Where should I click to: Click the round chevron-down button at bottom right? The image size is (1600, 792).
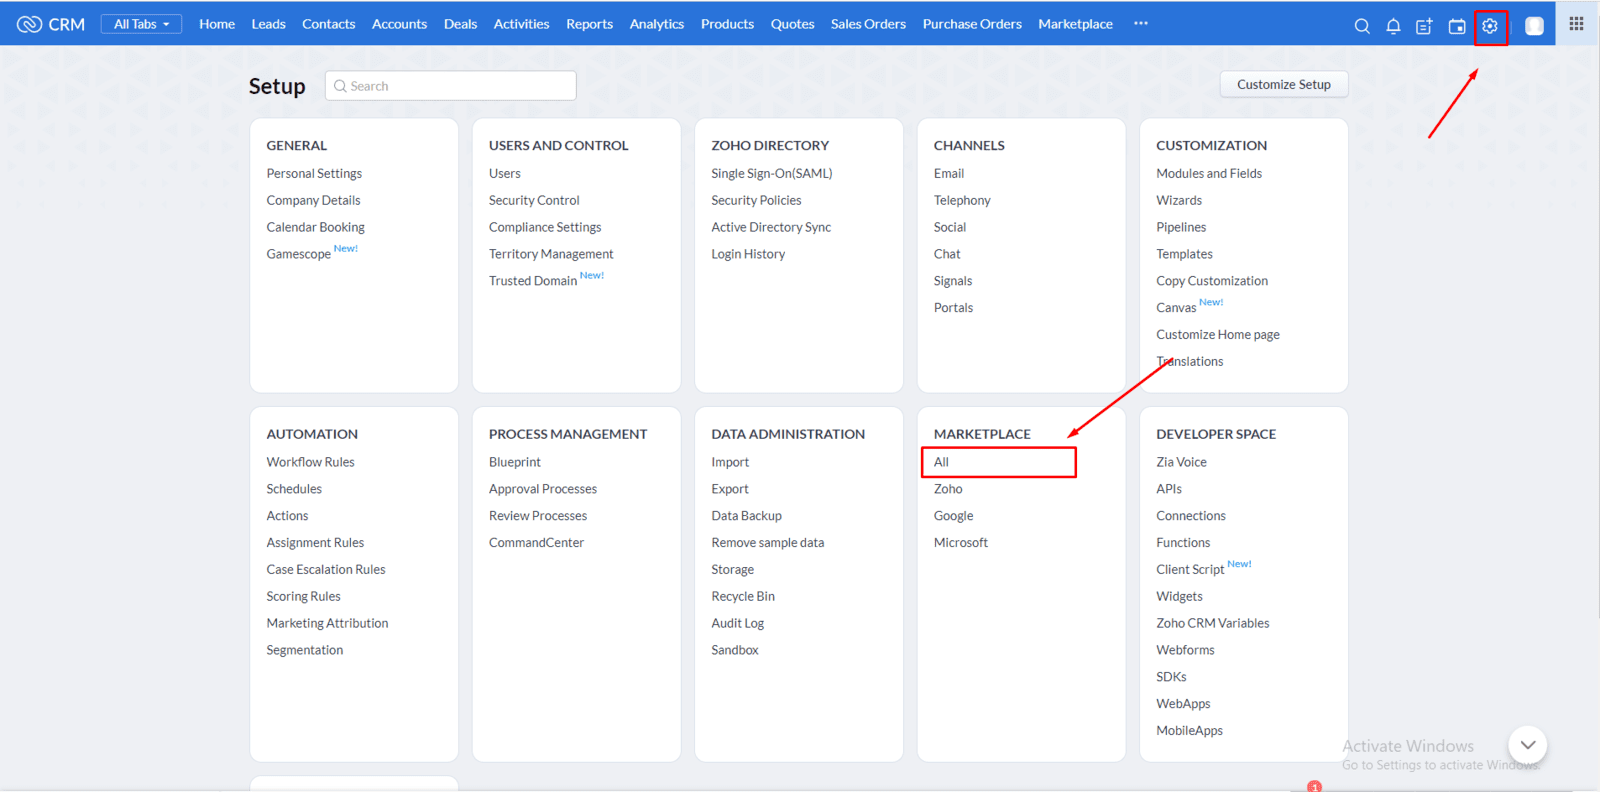point(1528,745)
